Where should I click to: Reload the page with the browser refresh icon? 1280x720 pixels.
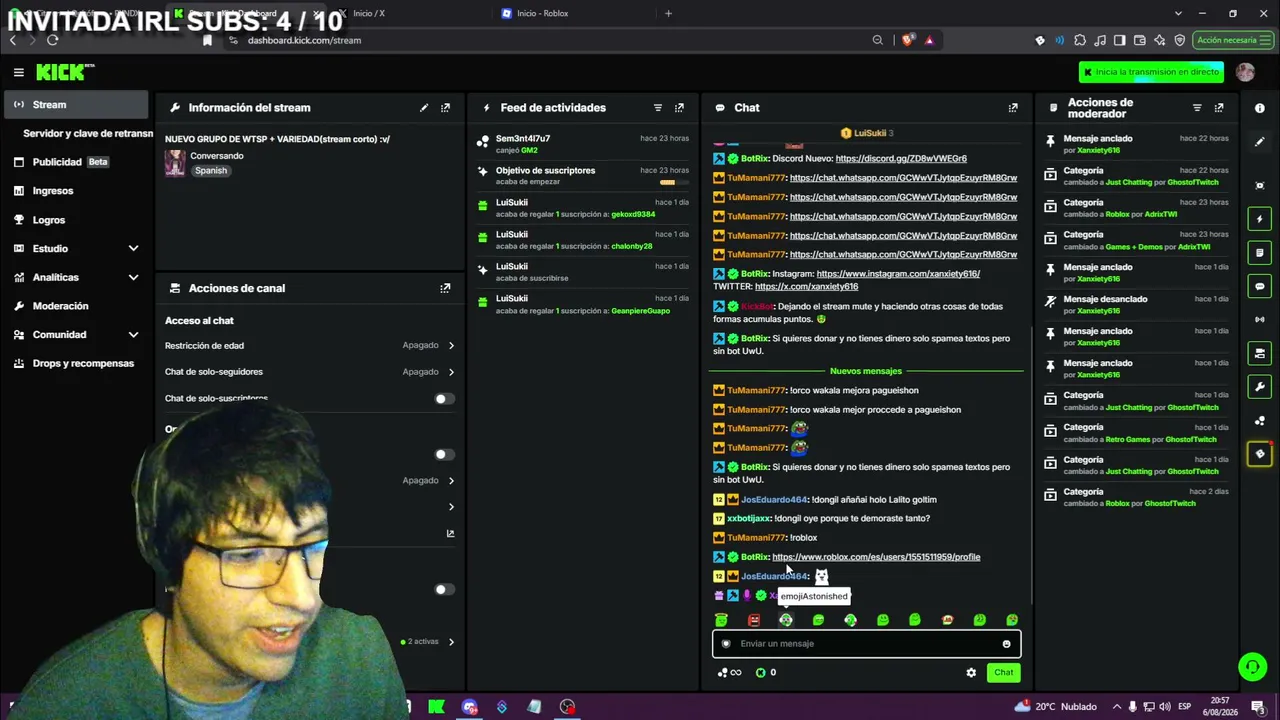pos(52,40)
